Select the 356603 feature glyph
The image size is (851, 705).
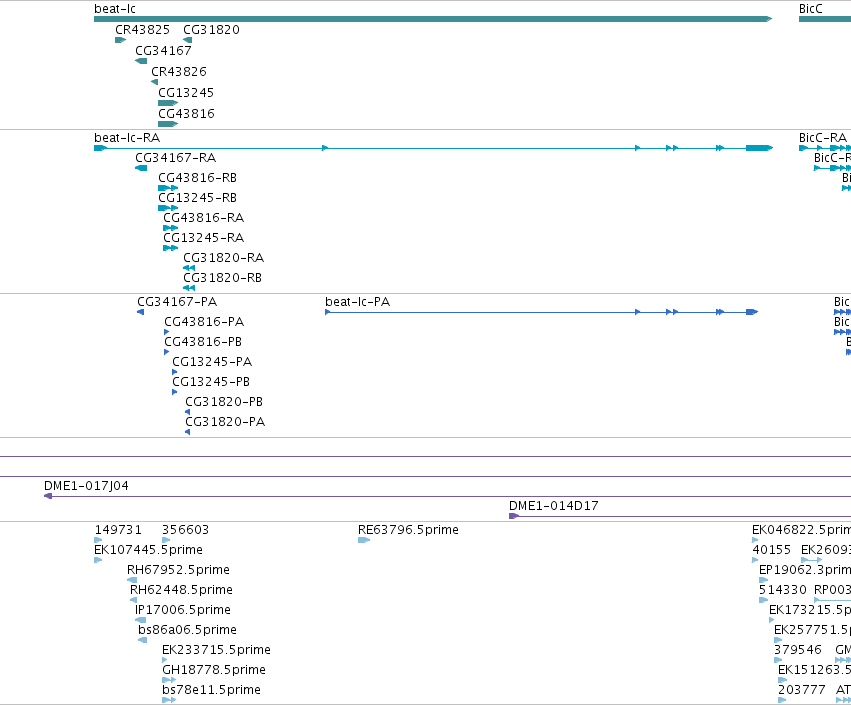pos(166,540)
